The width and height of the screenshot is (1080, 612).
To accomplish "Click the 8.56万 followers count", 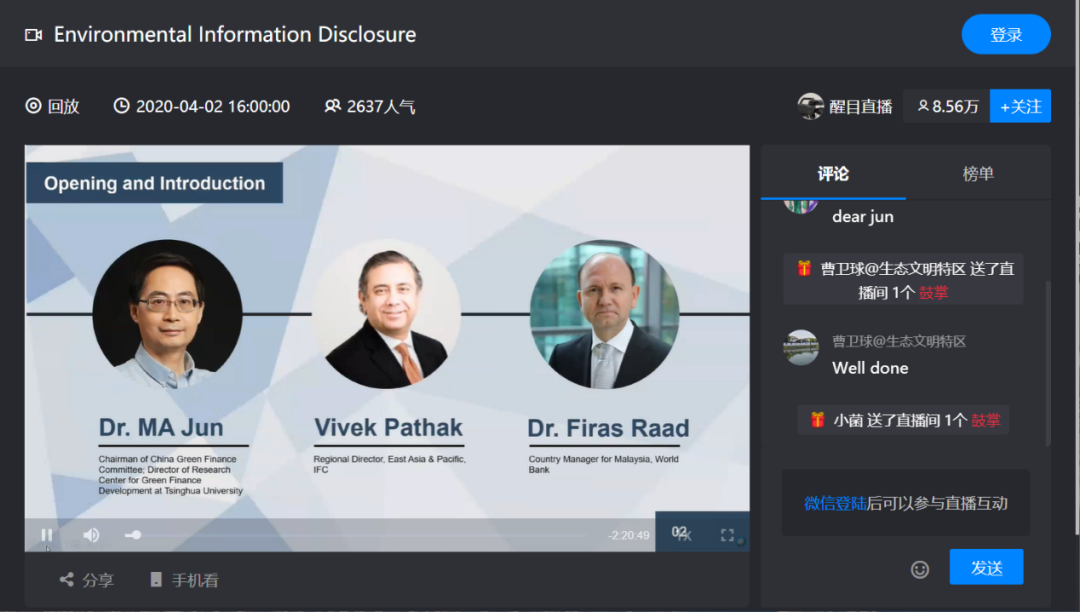I will click(x=947, y=106).
